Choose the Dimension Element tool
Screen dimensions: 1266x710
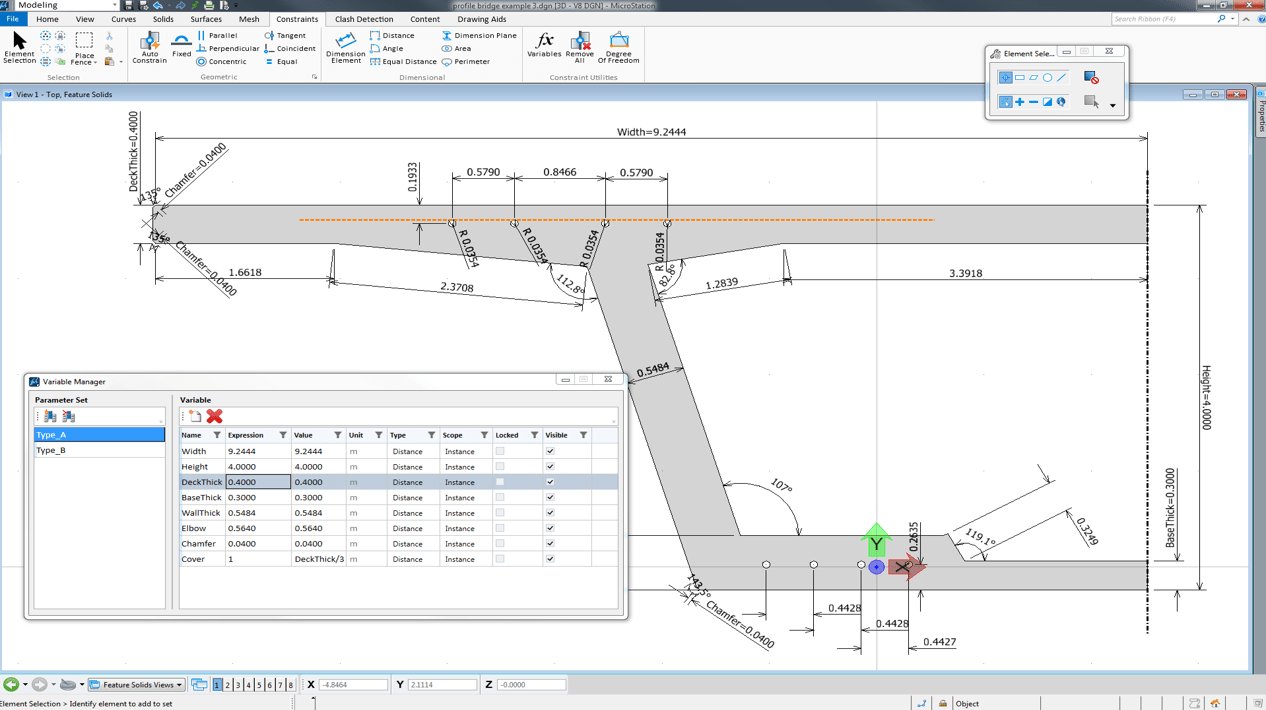pyautogui.click(x=345, y=48)
